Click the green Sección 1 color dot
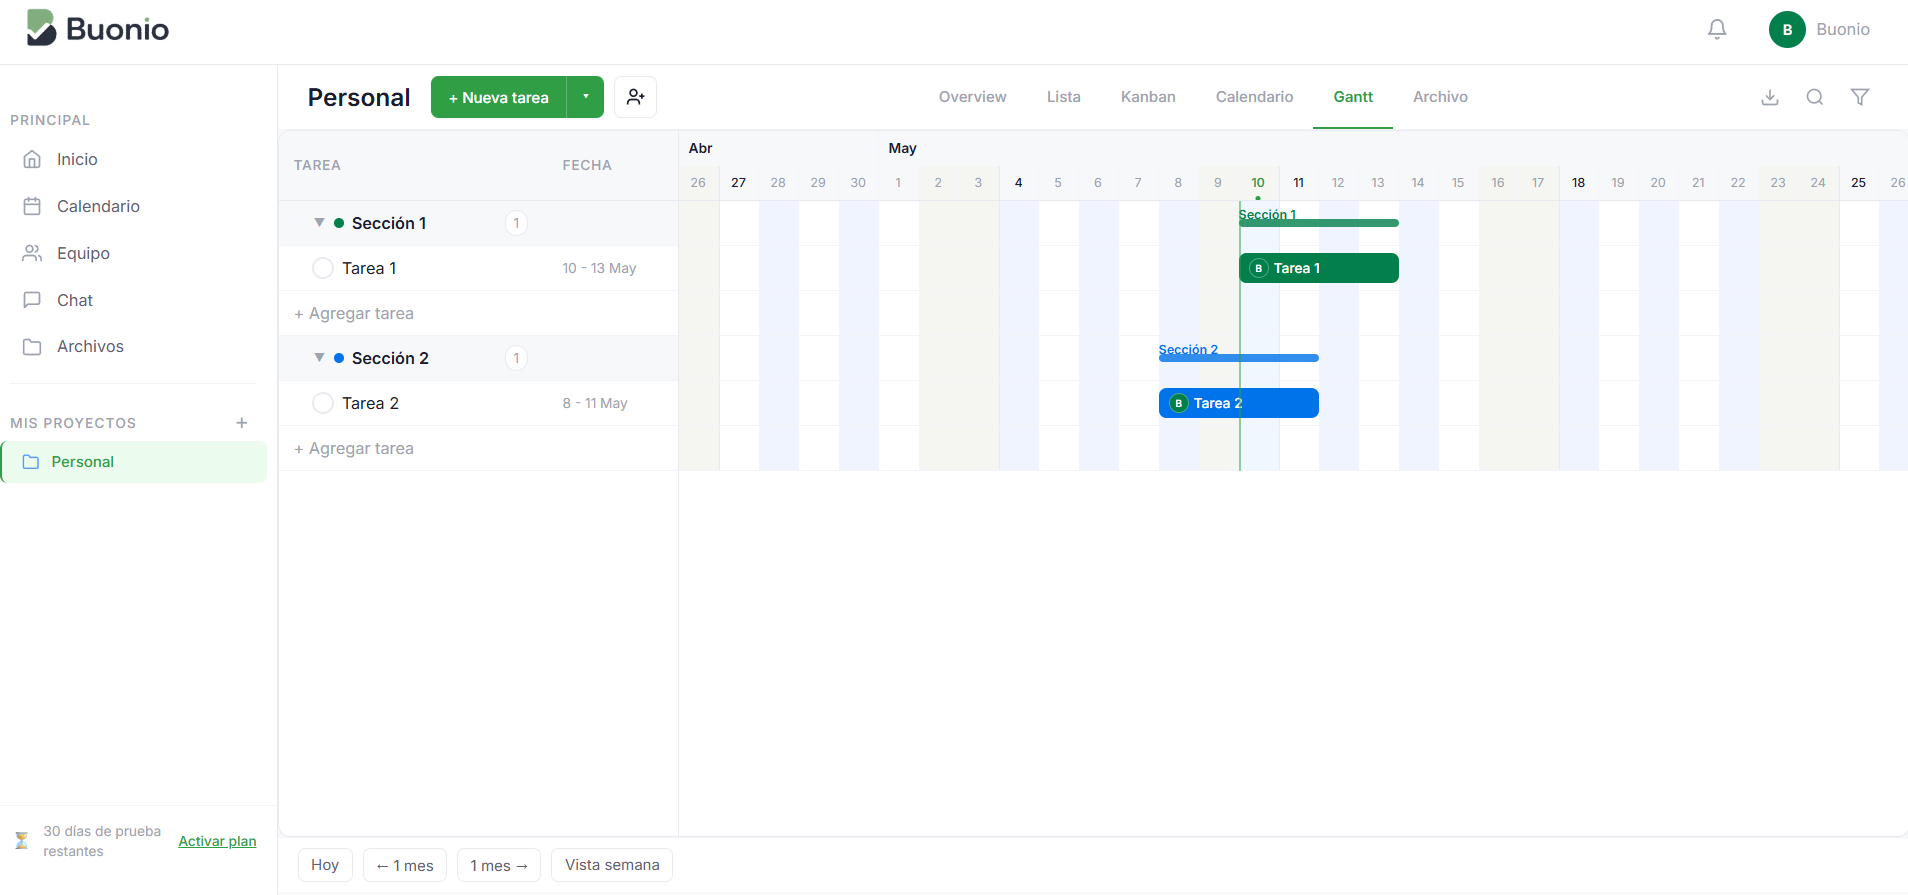 (339, 223)
